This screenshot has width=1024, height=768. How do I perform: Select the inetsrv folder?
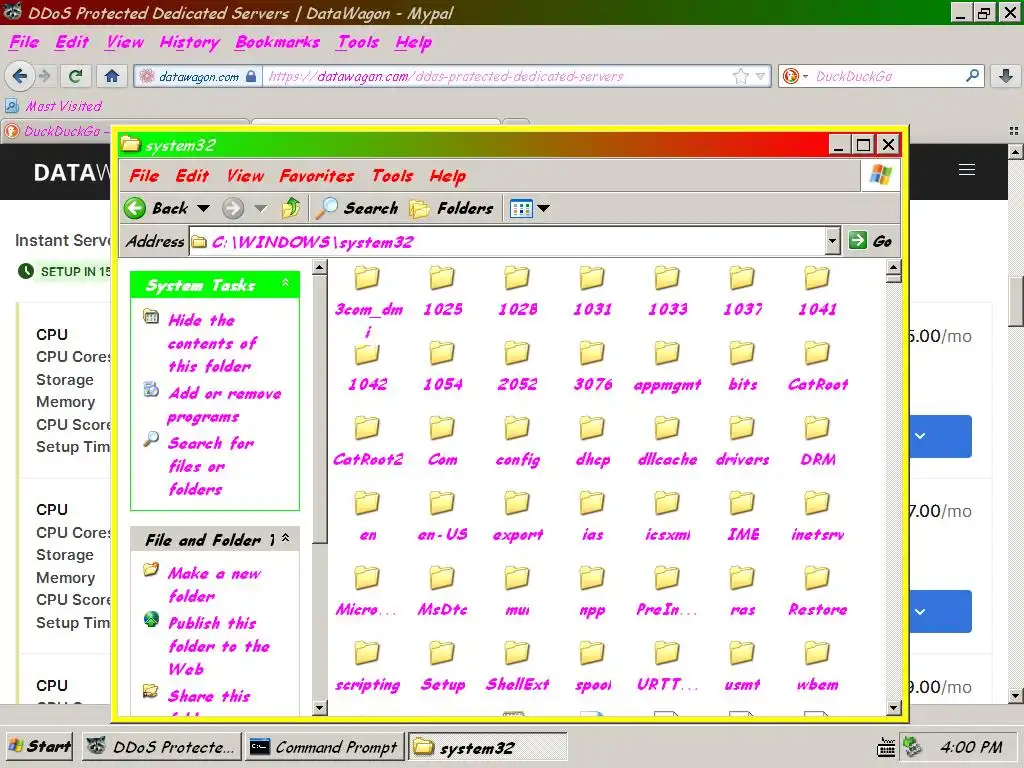pos(818,516)
